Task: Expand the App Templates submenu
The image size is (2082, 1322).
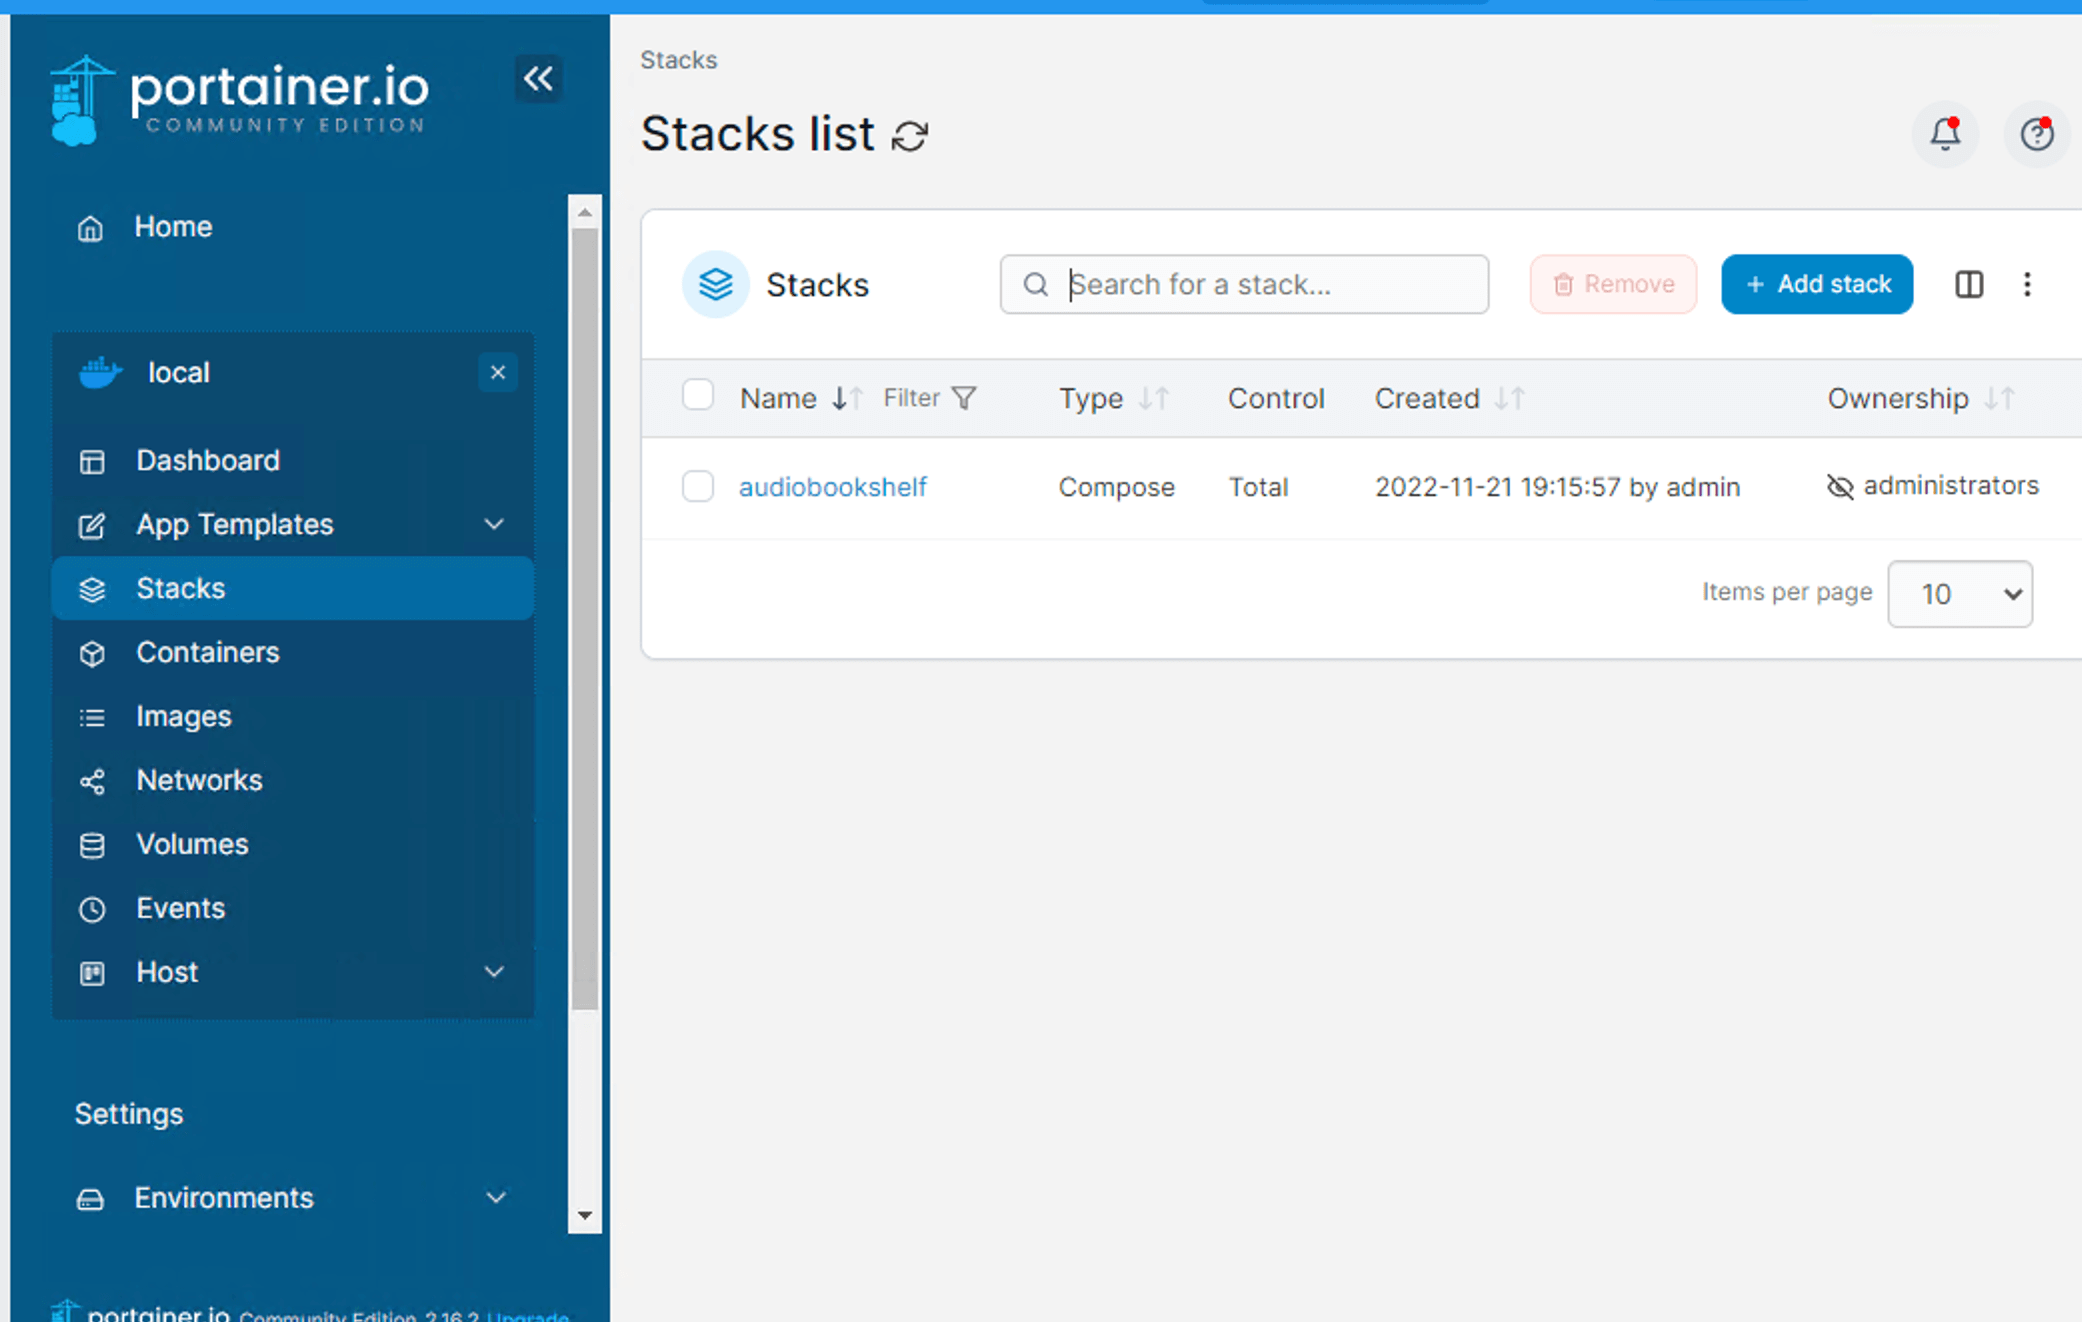Action: pos(494,524)
